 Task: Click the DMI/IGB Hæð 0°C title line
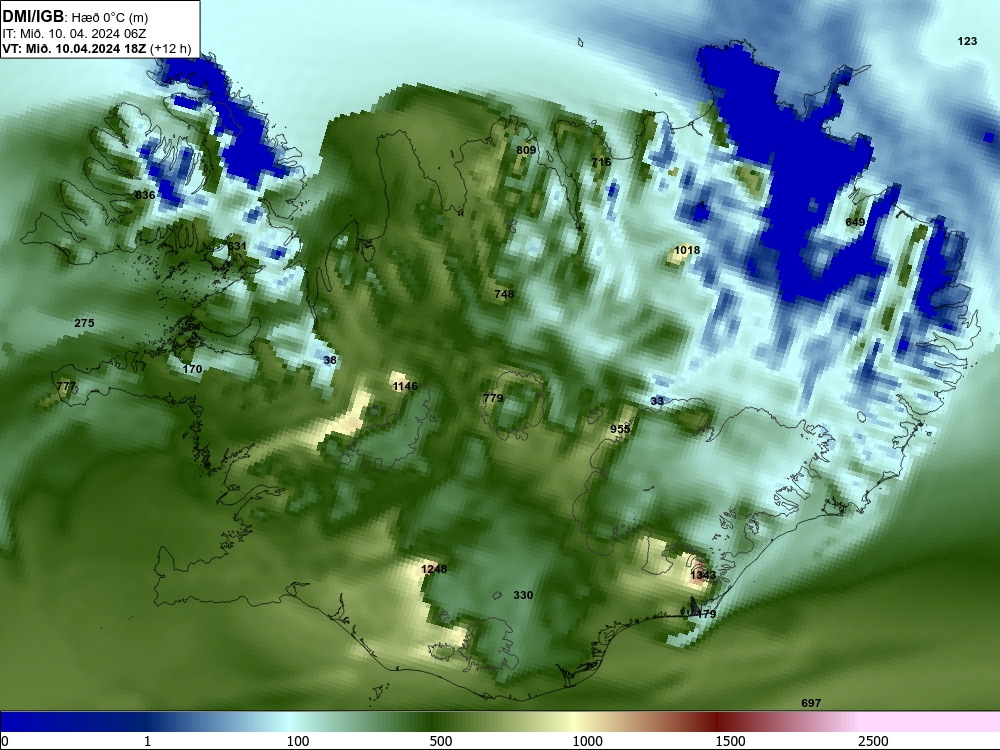click(75, 17)
